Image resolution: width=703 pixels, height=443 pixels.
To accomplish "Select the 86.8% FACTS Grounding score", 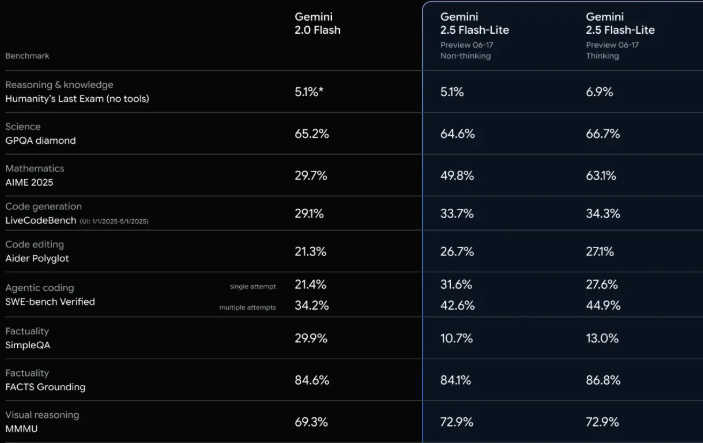I will point(603,380).
